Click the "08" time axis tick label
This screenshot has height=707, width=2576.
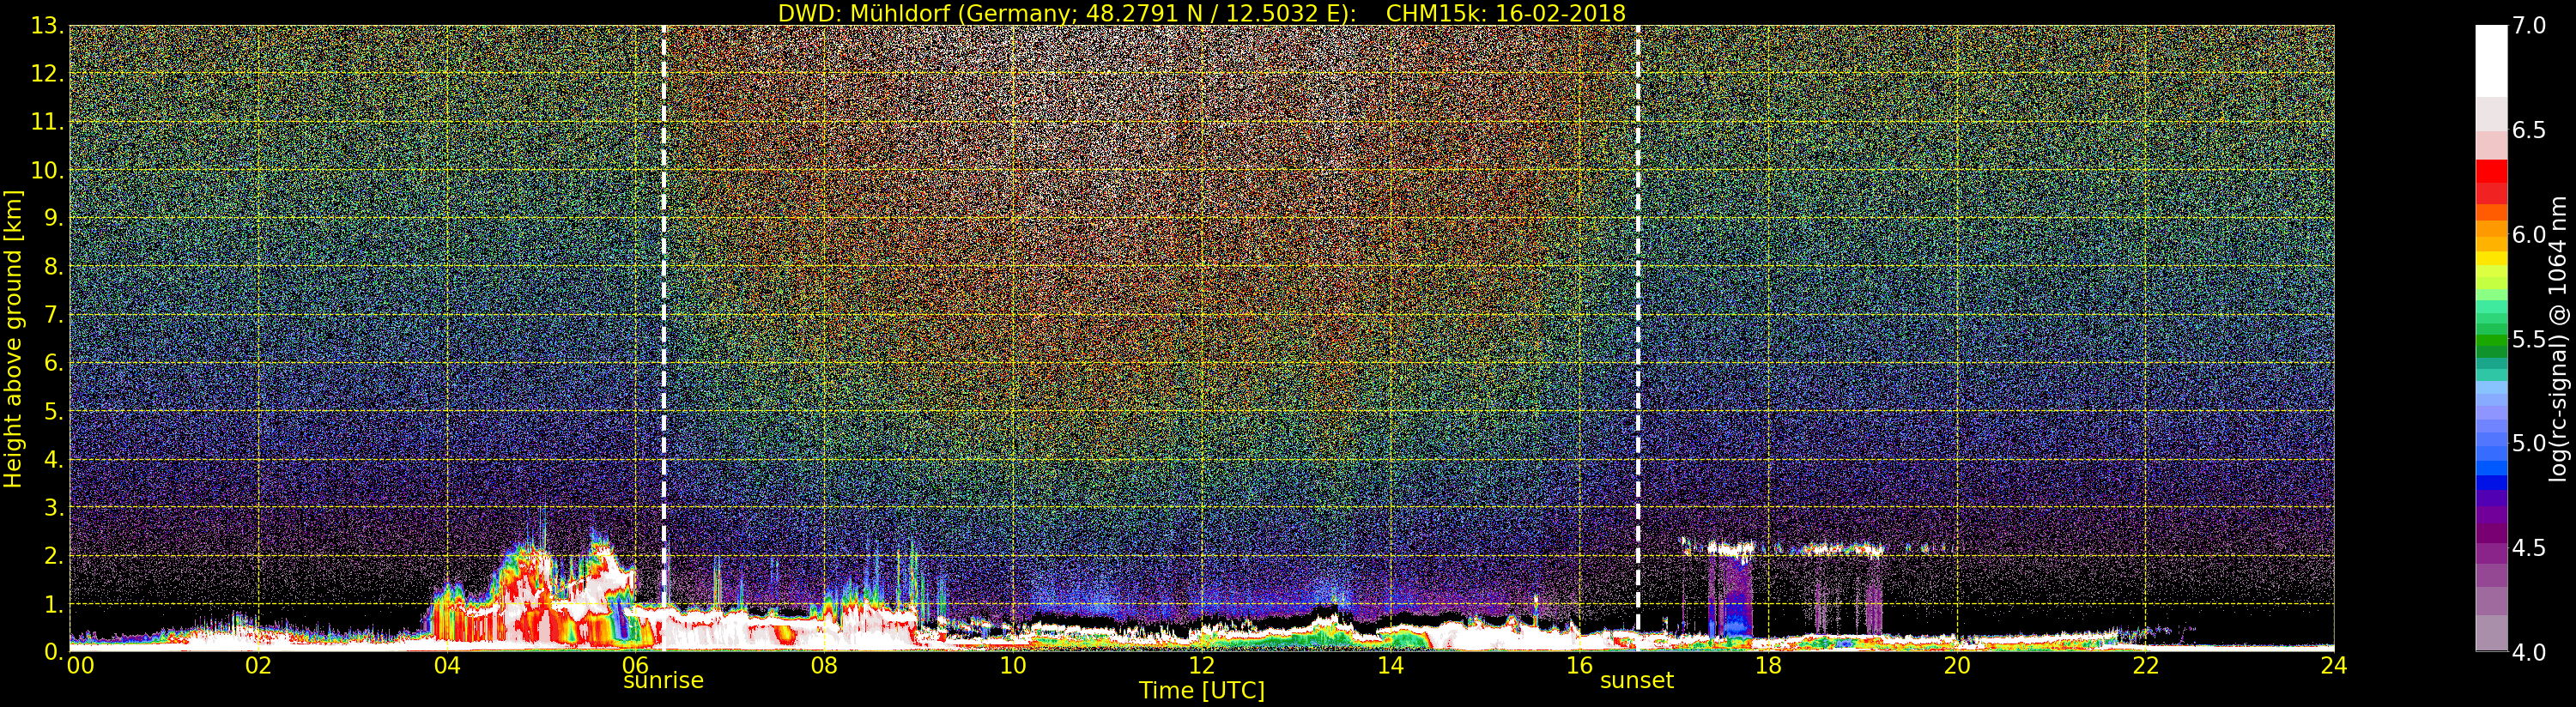click(824, 665)
